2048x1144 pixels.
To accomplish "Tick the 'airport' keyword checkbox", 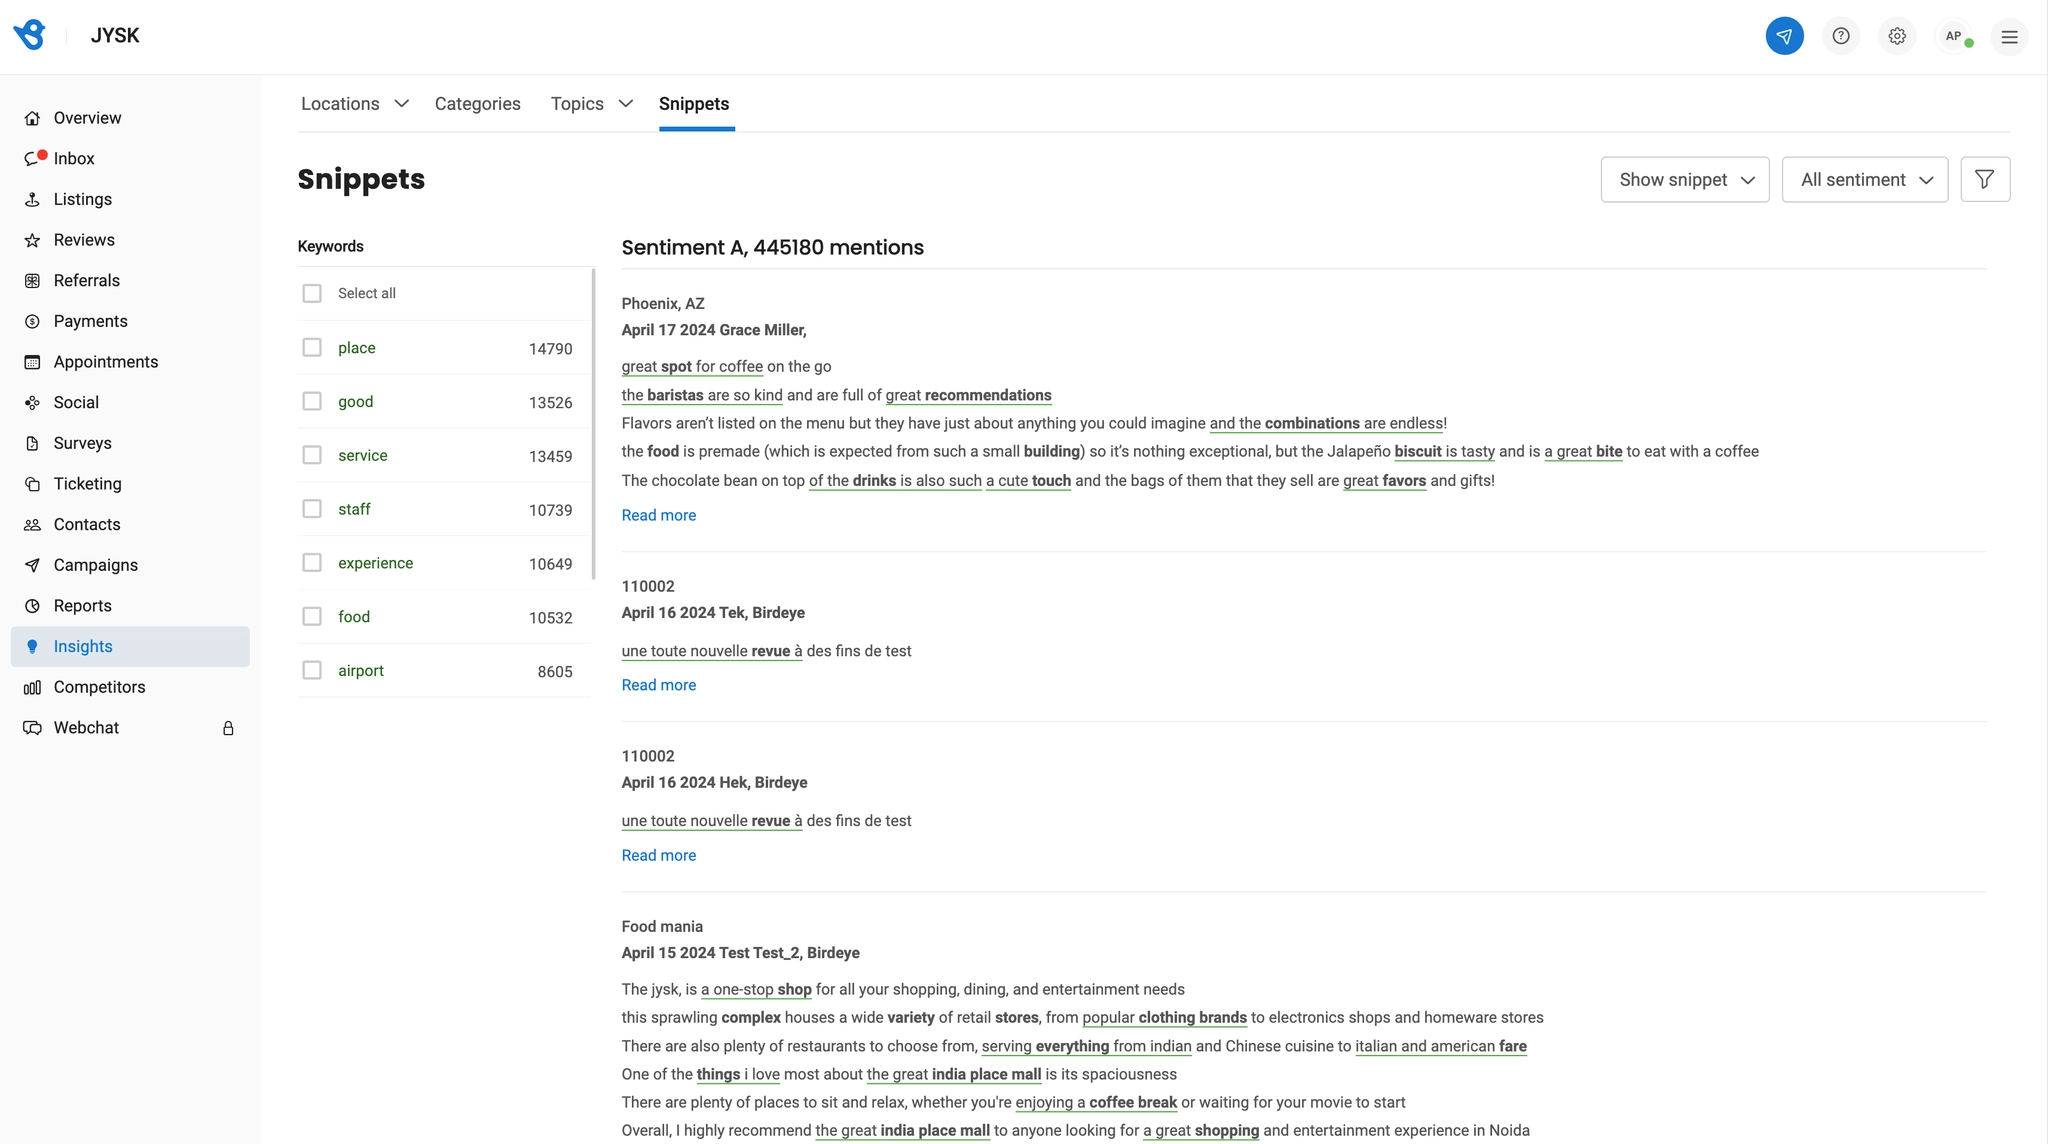I will pos(312,670).
